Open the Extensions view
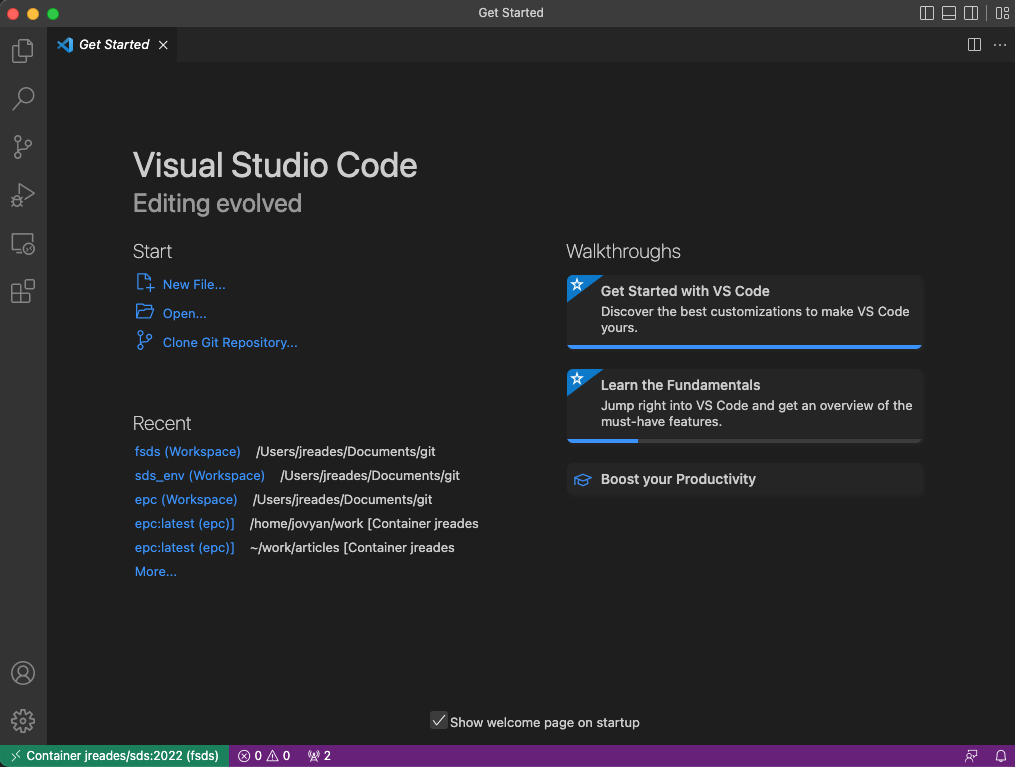This screenshot has width=1015, height=767. (x=23, y=291)
